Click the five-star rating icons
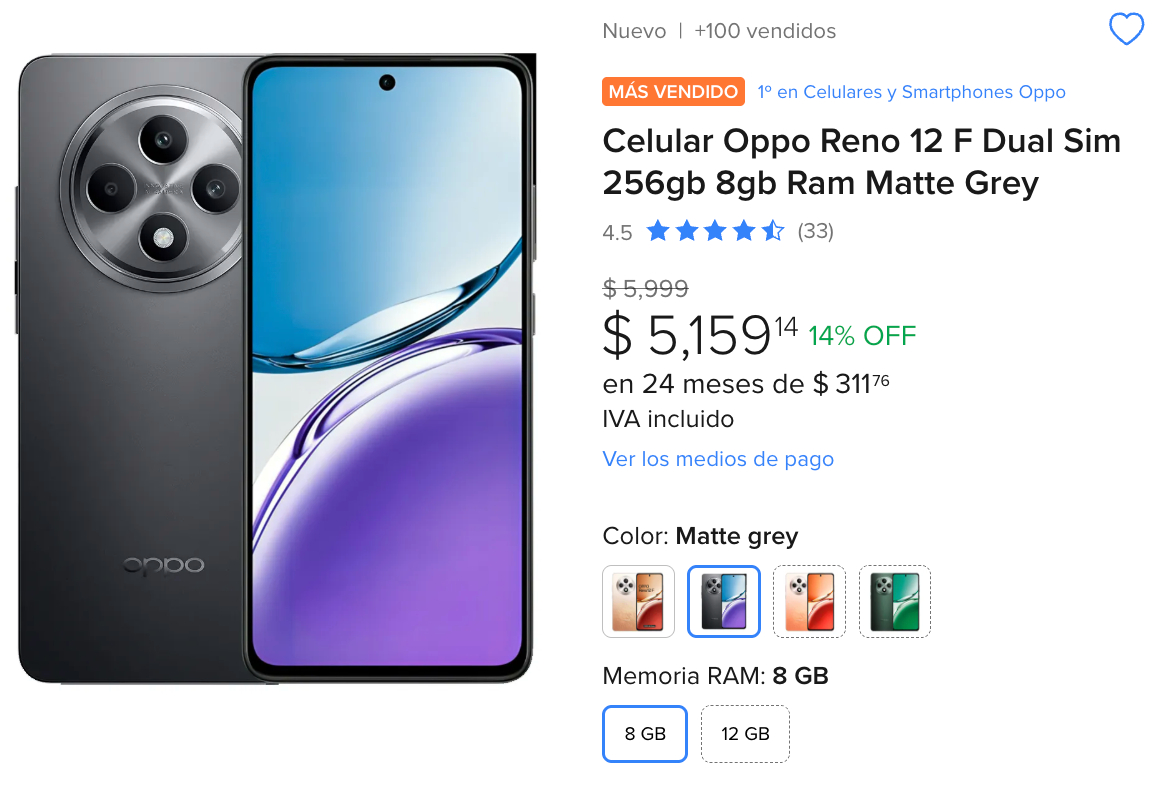The image size is (1166, 790). pyautogui.click(x=715, y=231)
